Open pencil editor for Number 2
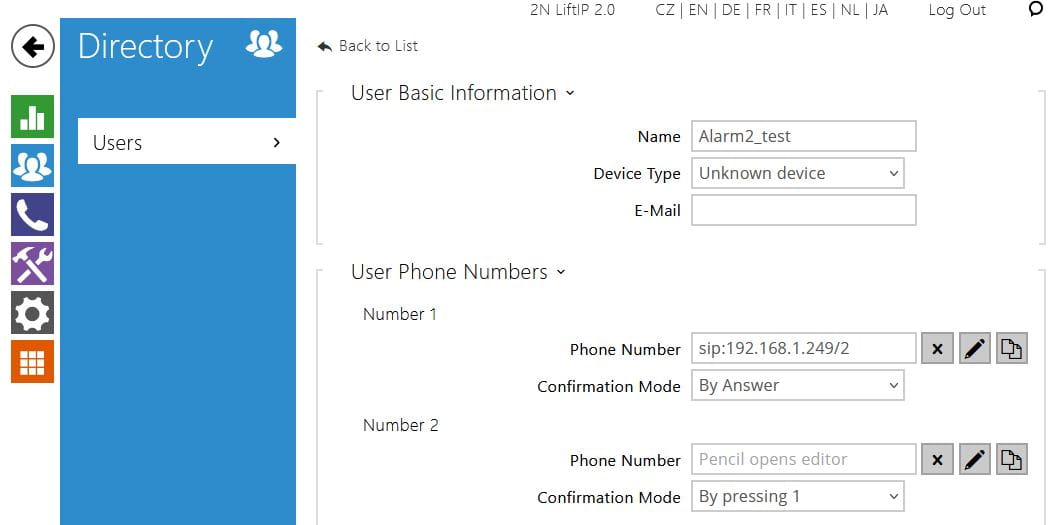 tap(975, 460)
